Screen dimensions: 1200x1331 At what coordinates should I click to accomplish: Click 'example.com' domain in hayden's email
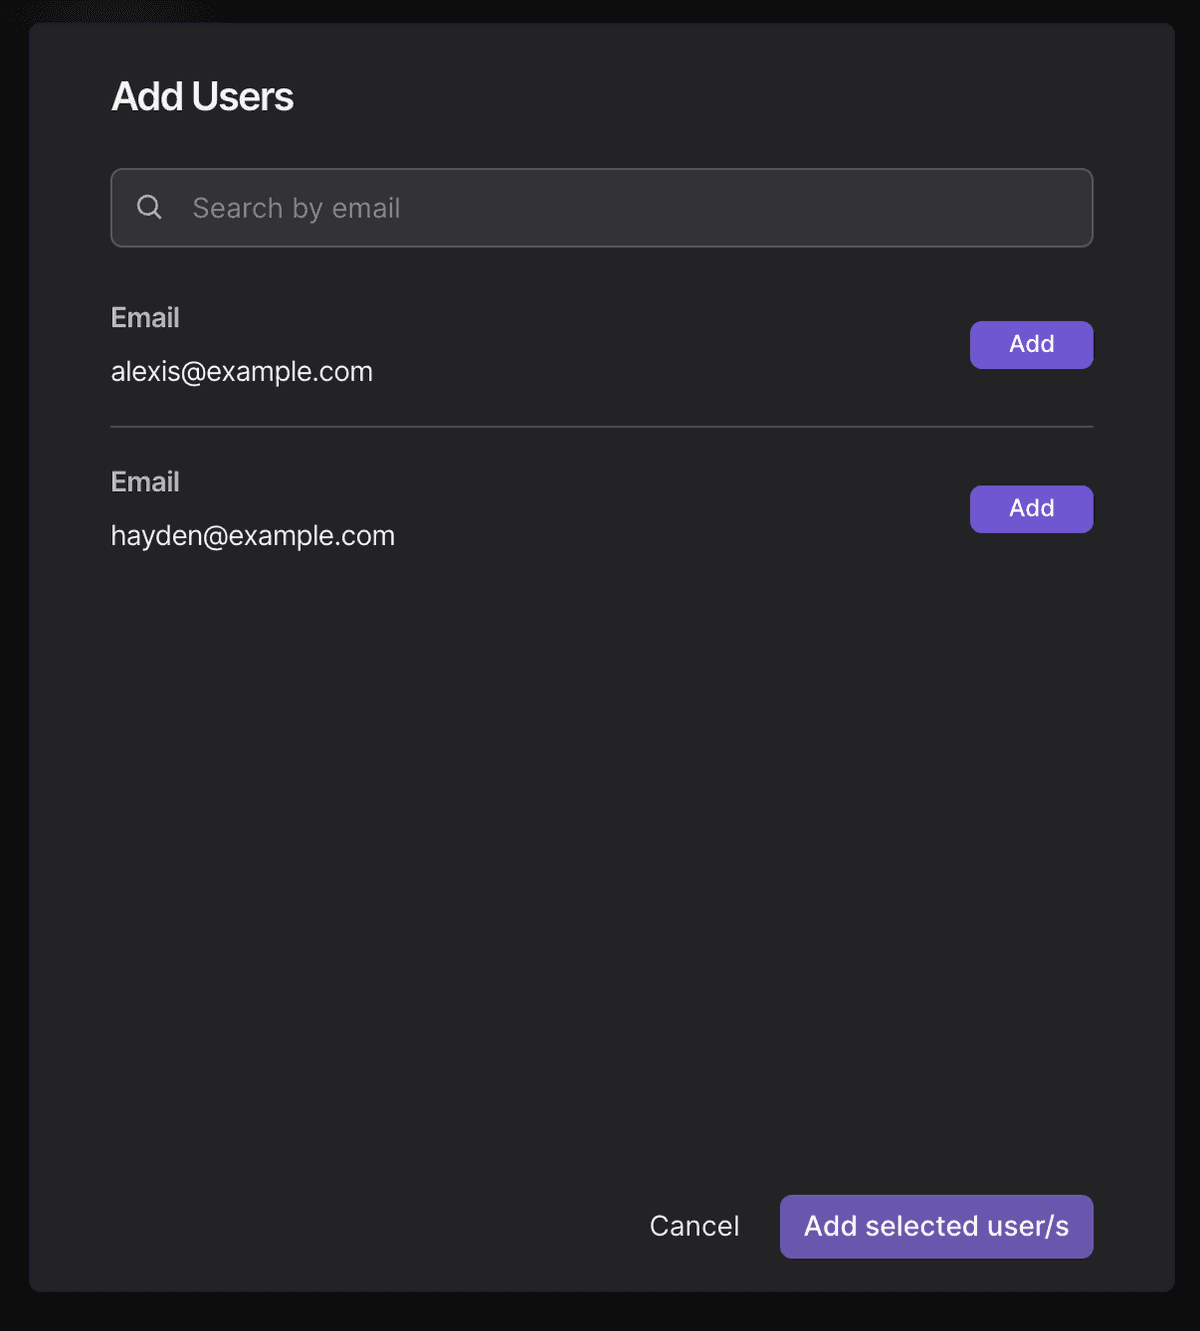click(x=312, y=536)
